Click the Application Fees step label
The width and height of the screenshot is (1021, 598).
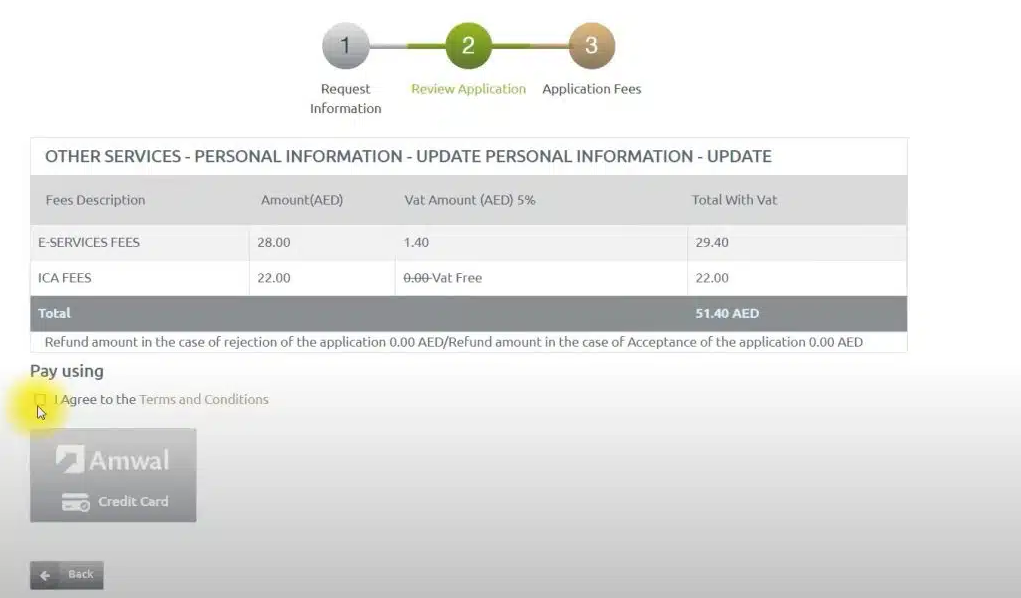pos(591,89)
